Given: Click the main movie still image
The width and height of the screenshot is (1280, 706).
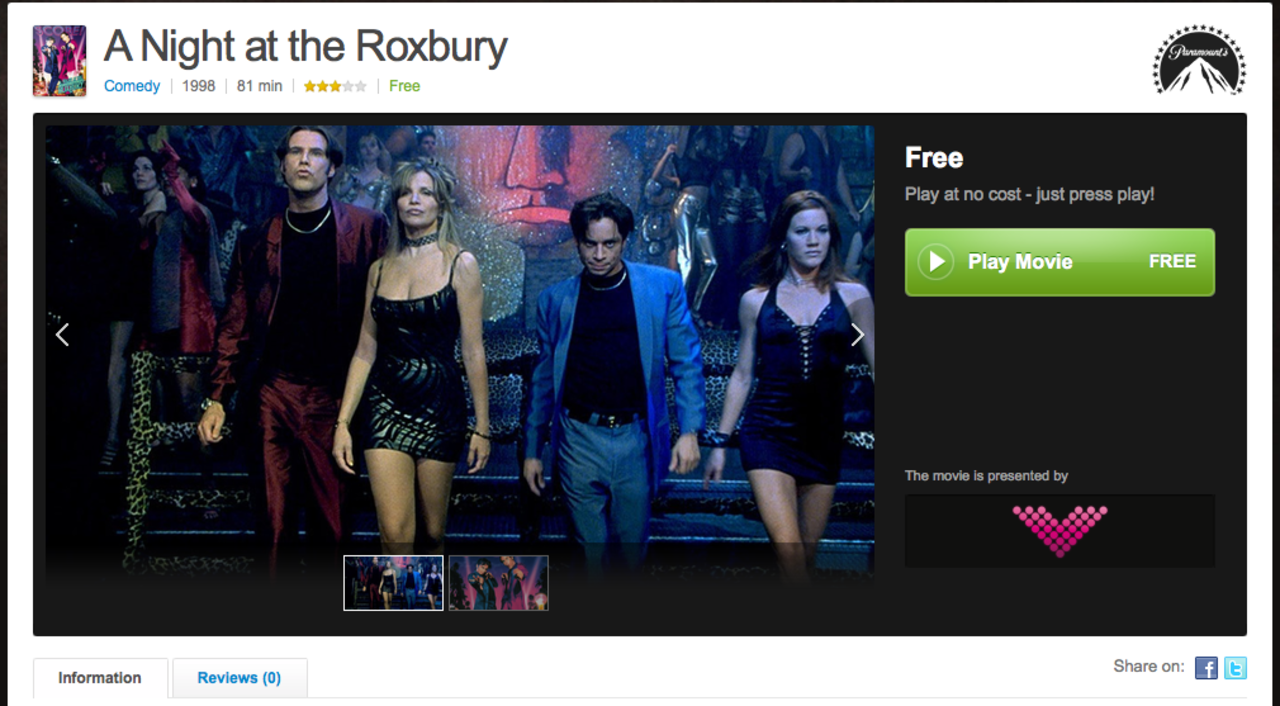Looking at the screenshot, I should 460,350.
